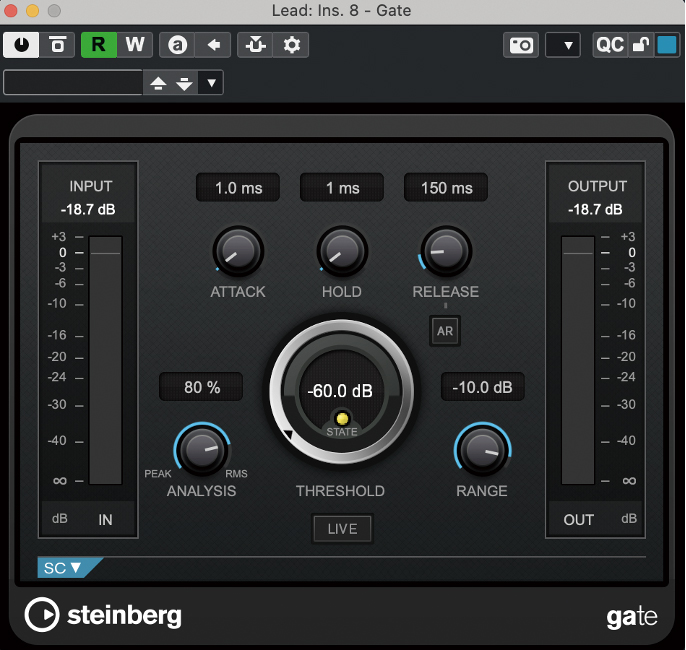Viewport: 686px width, 650px height.
Task: Click the Range -10.0 dB value field
Action: [483, 387]
